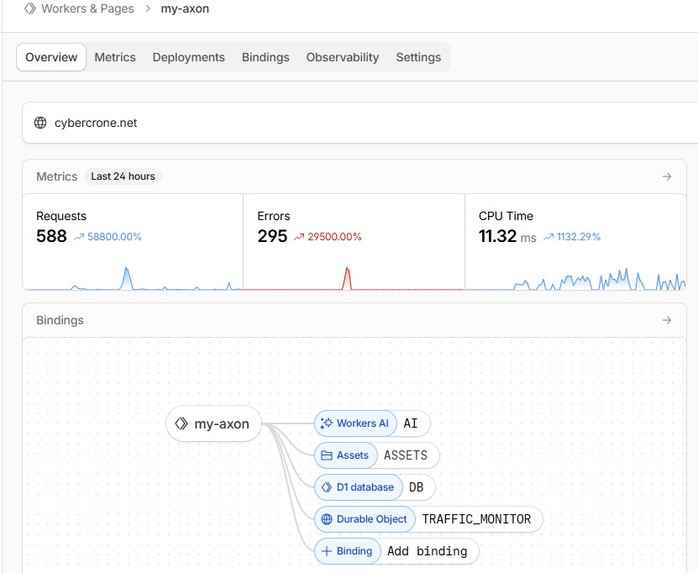Expand the breadcrumb chevron separator

[148, 8]
